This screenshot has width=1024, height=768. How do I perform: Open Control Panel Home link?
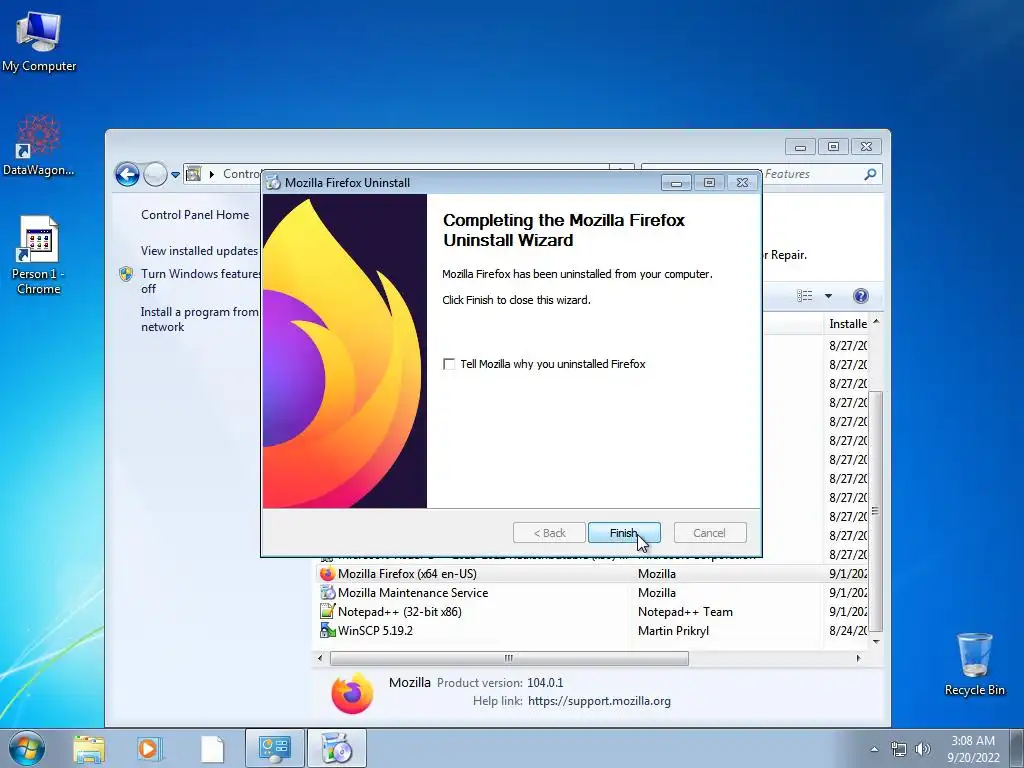click(195, 215)
